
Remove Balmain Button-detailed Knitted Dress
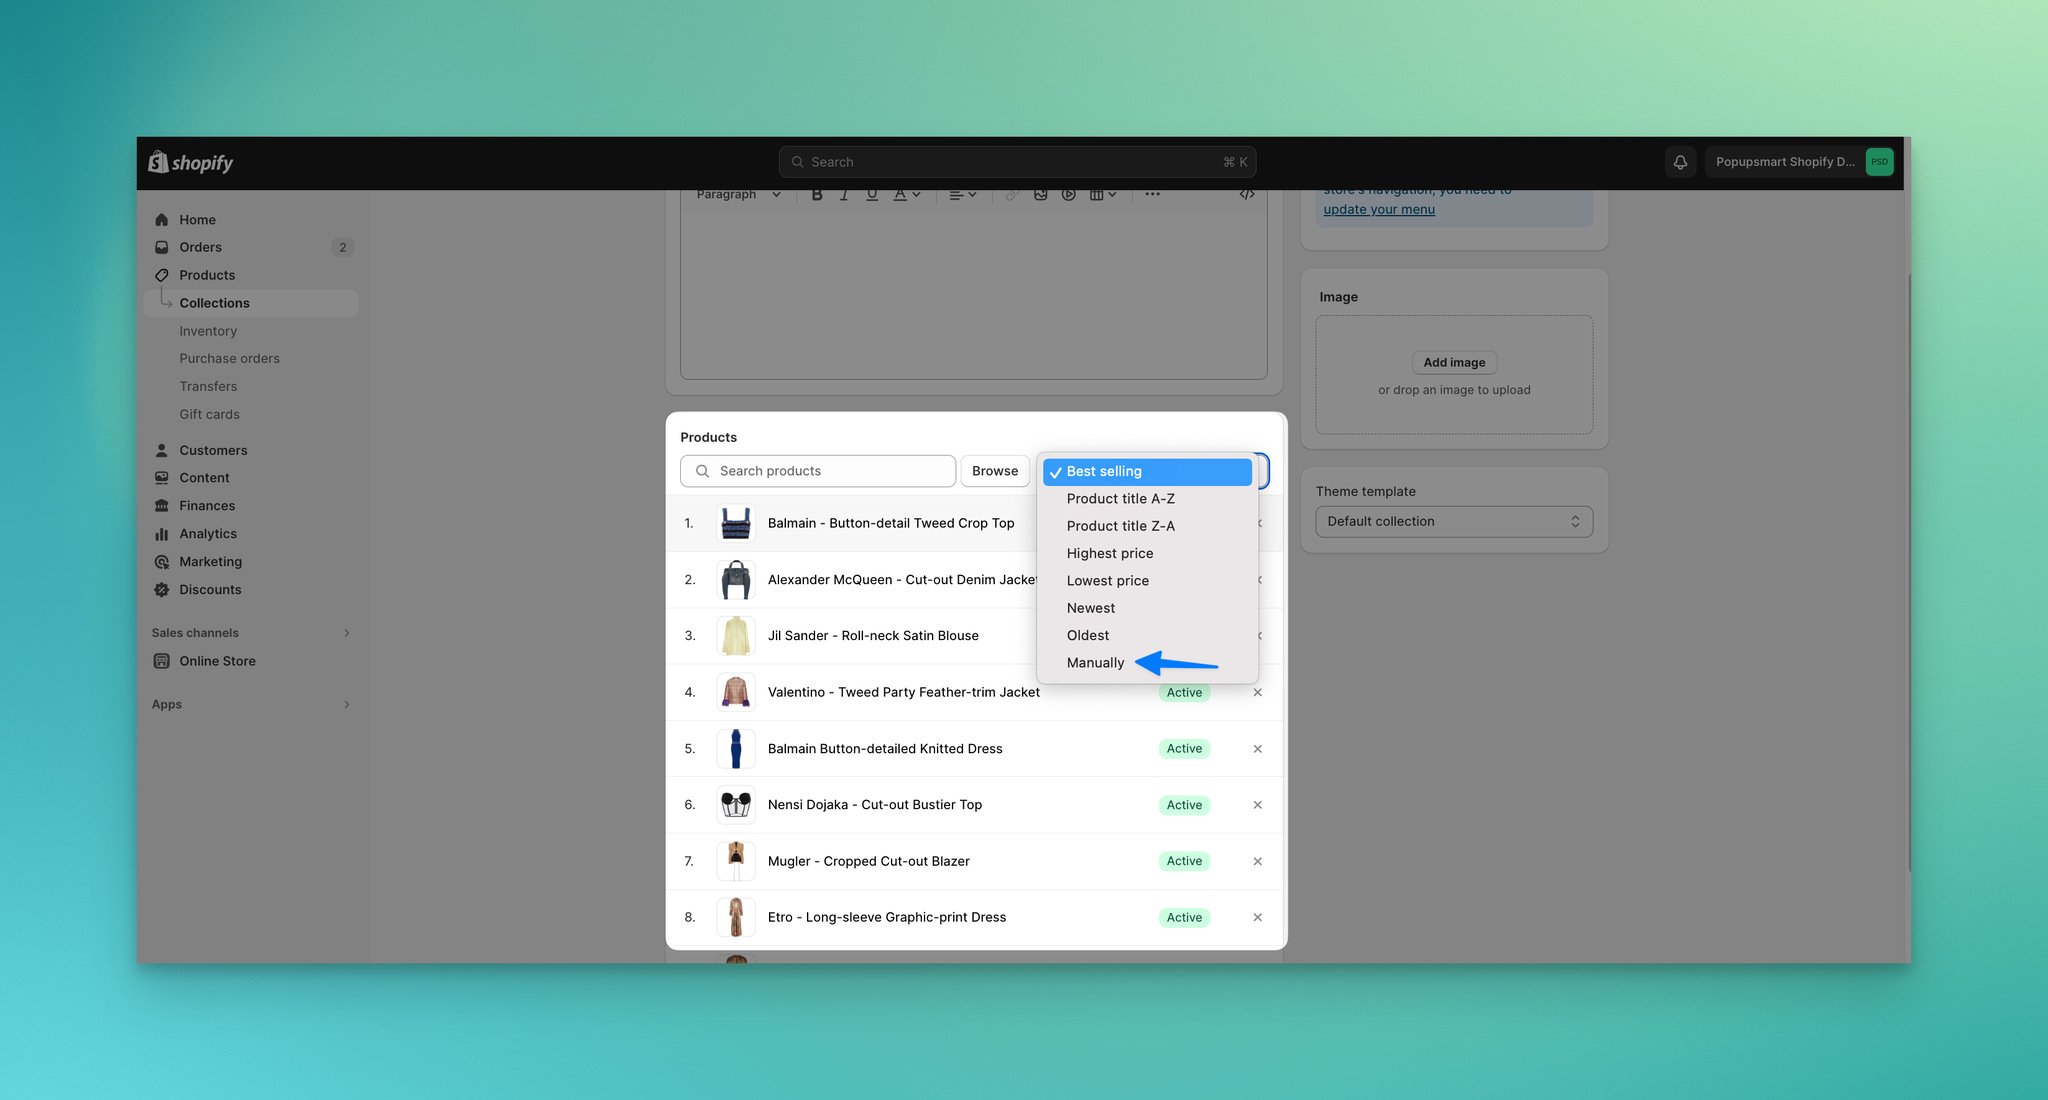pos(1258,749)
